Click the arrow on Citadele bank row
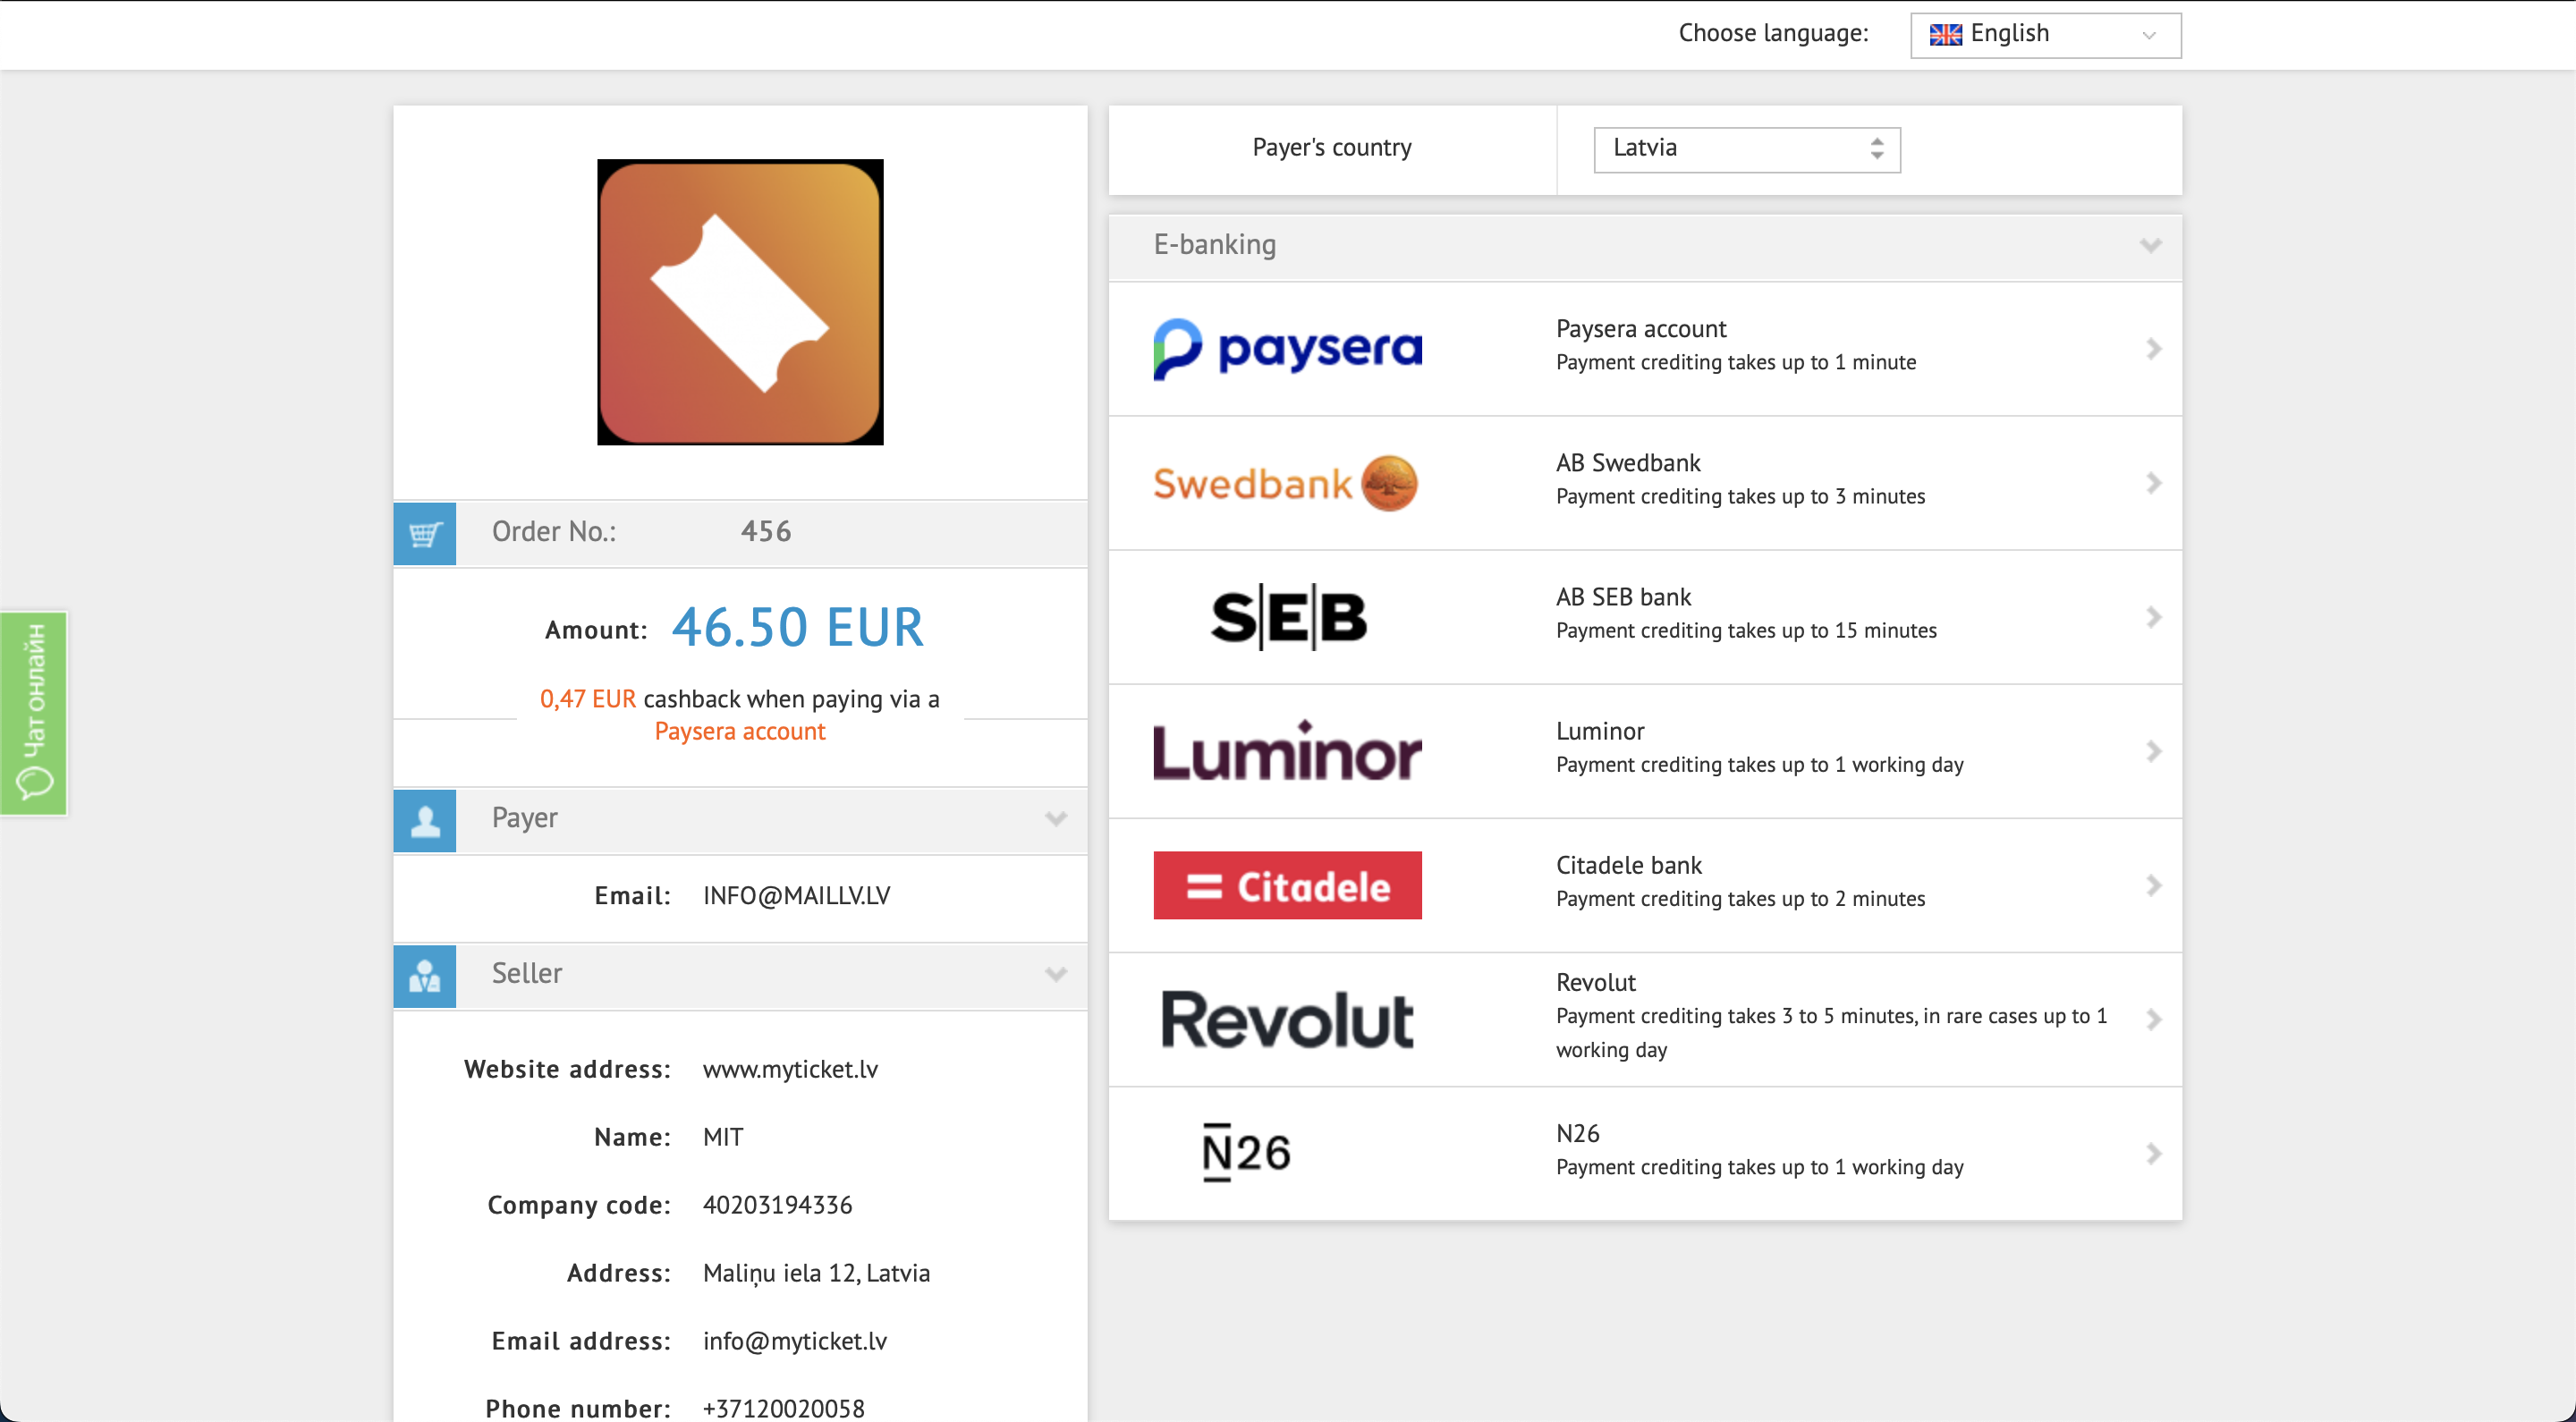2576x1422 pixels. tap(2153, 885)
